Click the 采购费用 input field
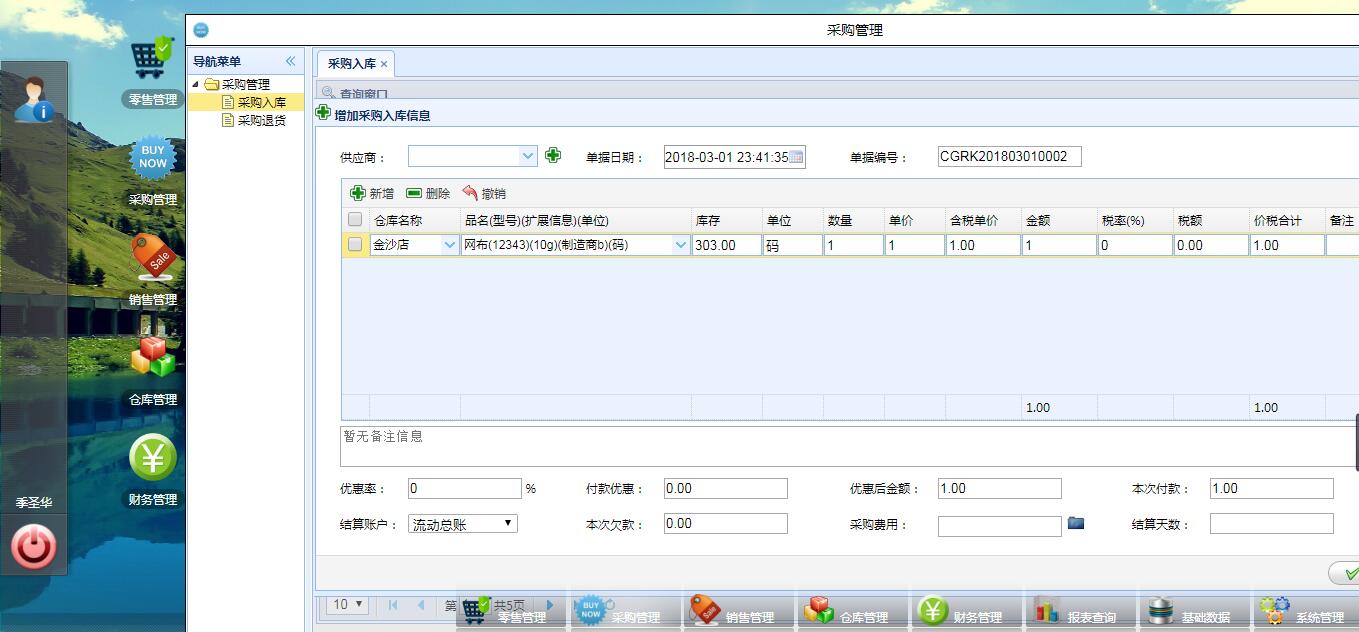Viewport: 1359px width, 632px height. click(999, 525)
